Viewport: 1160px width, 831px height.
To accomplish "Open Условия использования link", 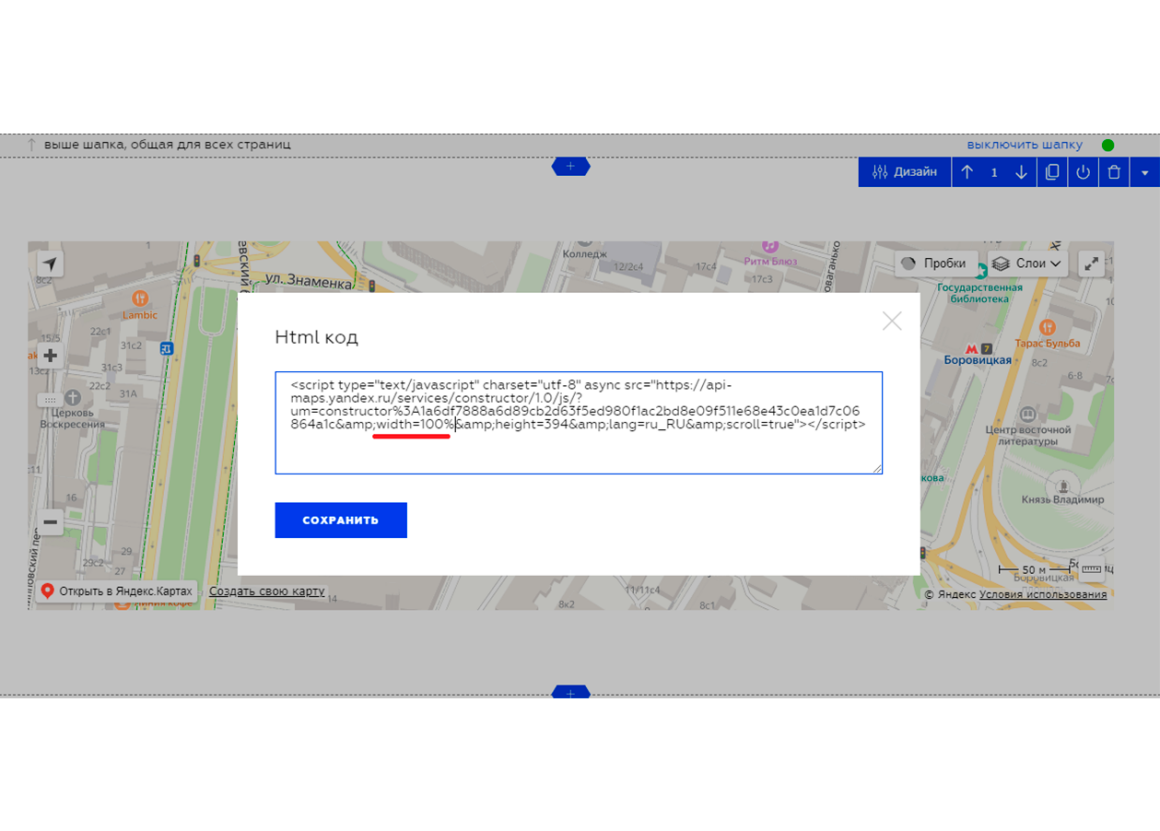I will coord(1043,594).
